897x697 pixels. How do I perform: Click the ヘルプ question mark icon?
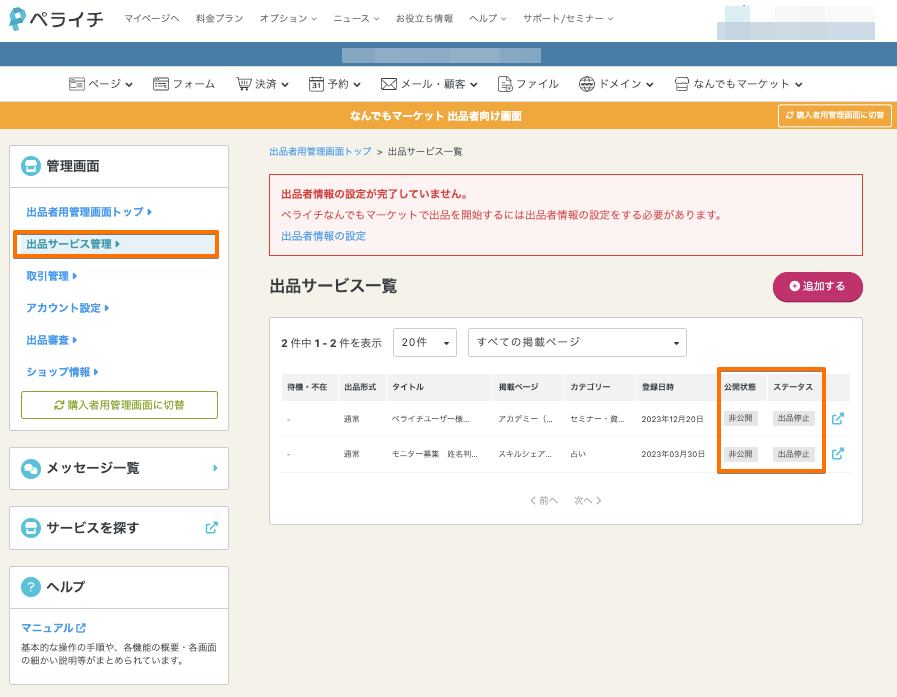point(31,587)
